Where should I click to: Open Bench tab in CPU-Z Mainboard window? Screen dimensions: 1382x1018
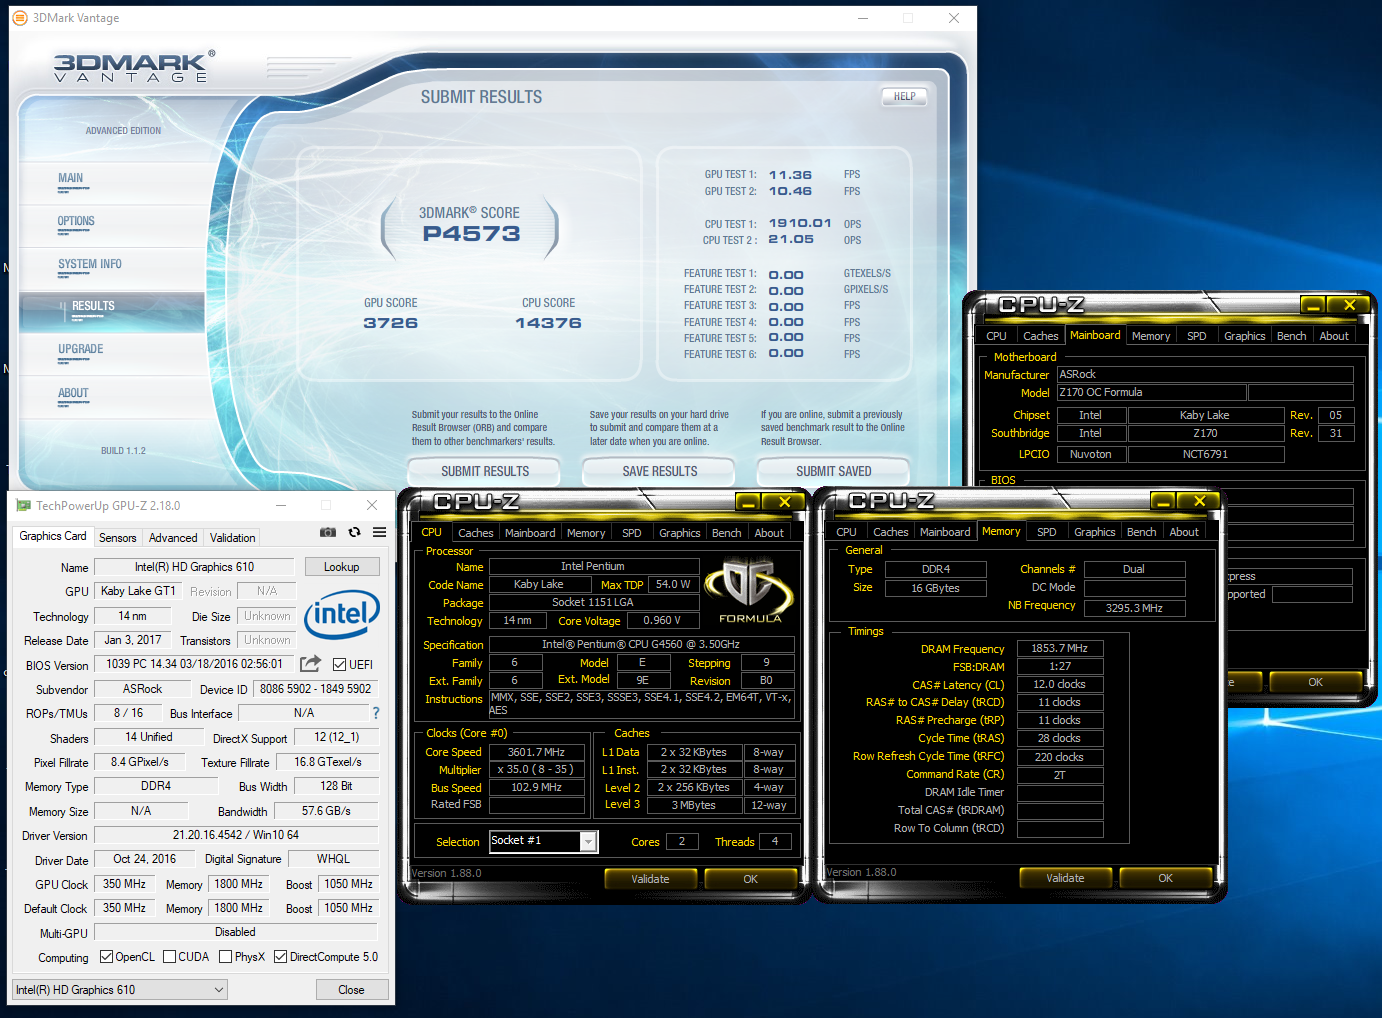click(1292, 336)
